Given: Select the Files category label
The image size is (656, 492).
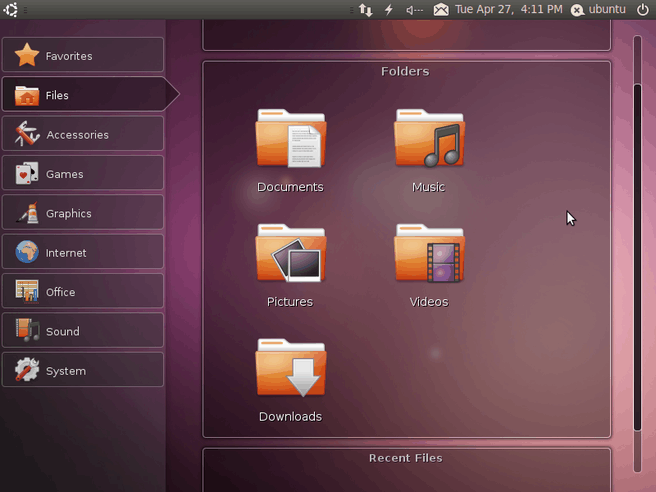Looking at the screenshot, I should pos(57,95).
